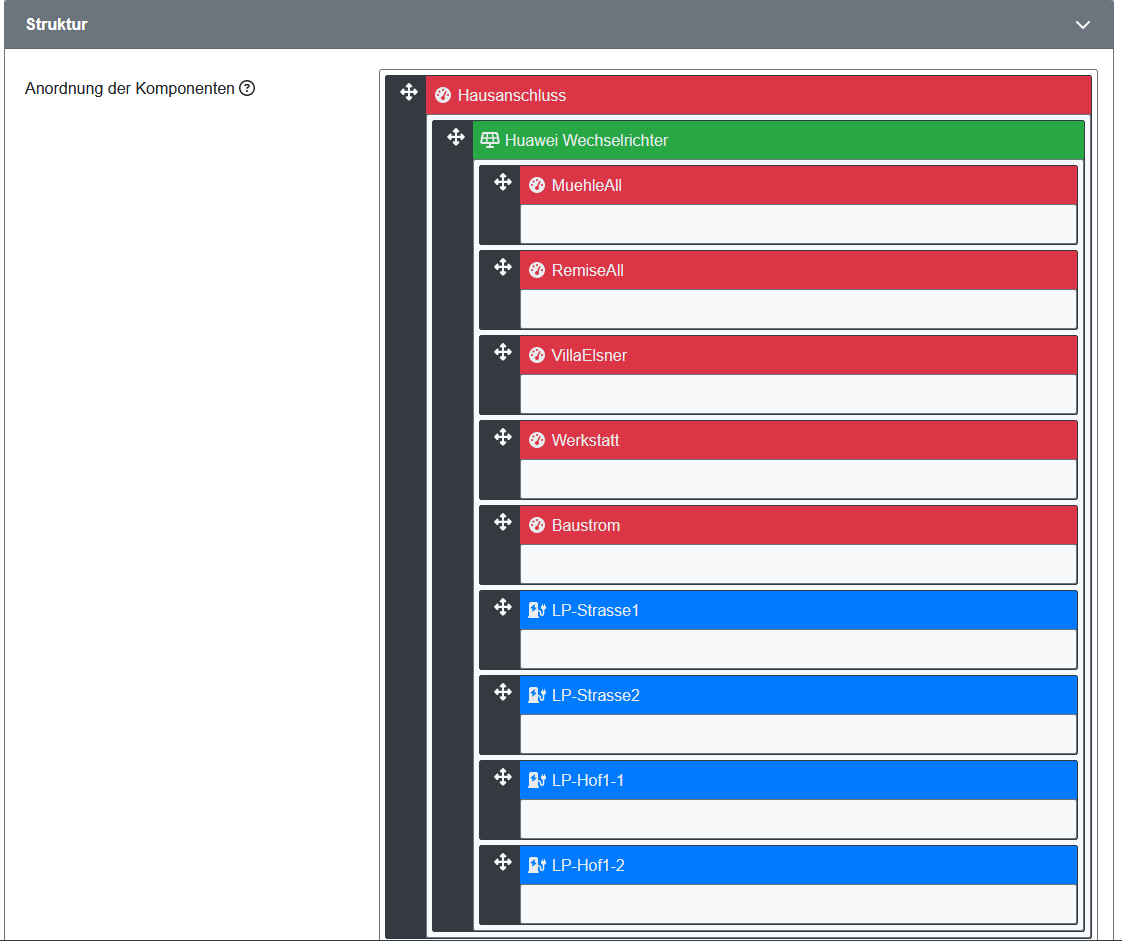
Task: Click the gauge icon beside Werkstatt
Action: click(x=537, y=440)
